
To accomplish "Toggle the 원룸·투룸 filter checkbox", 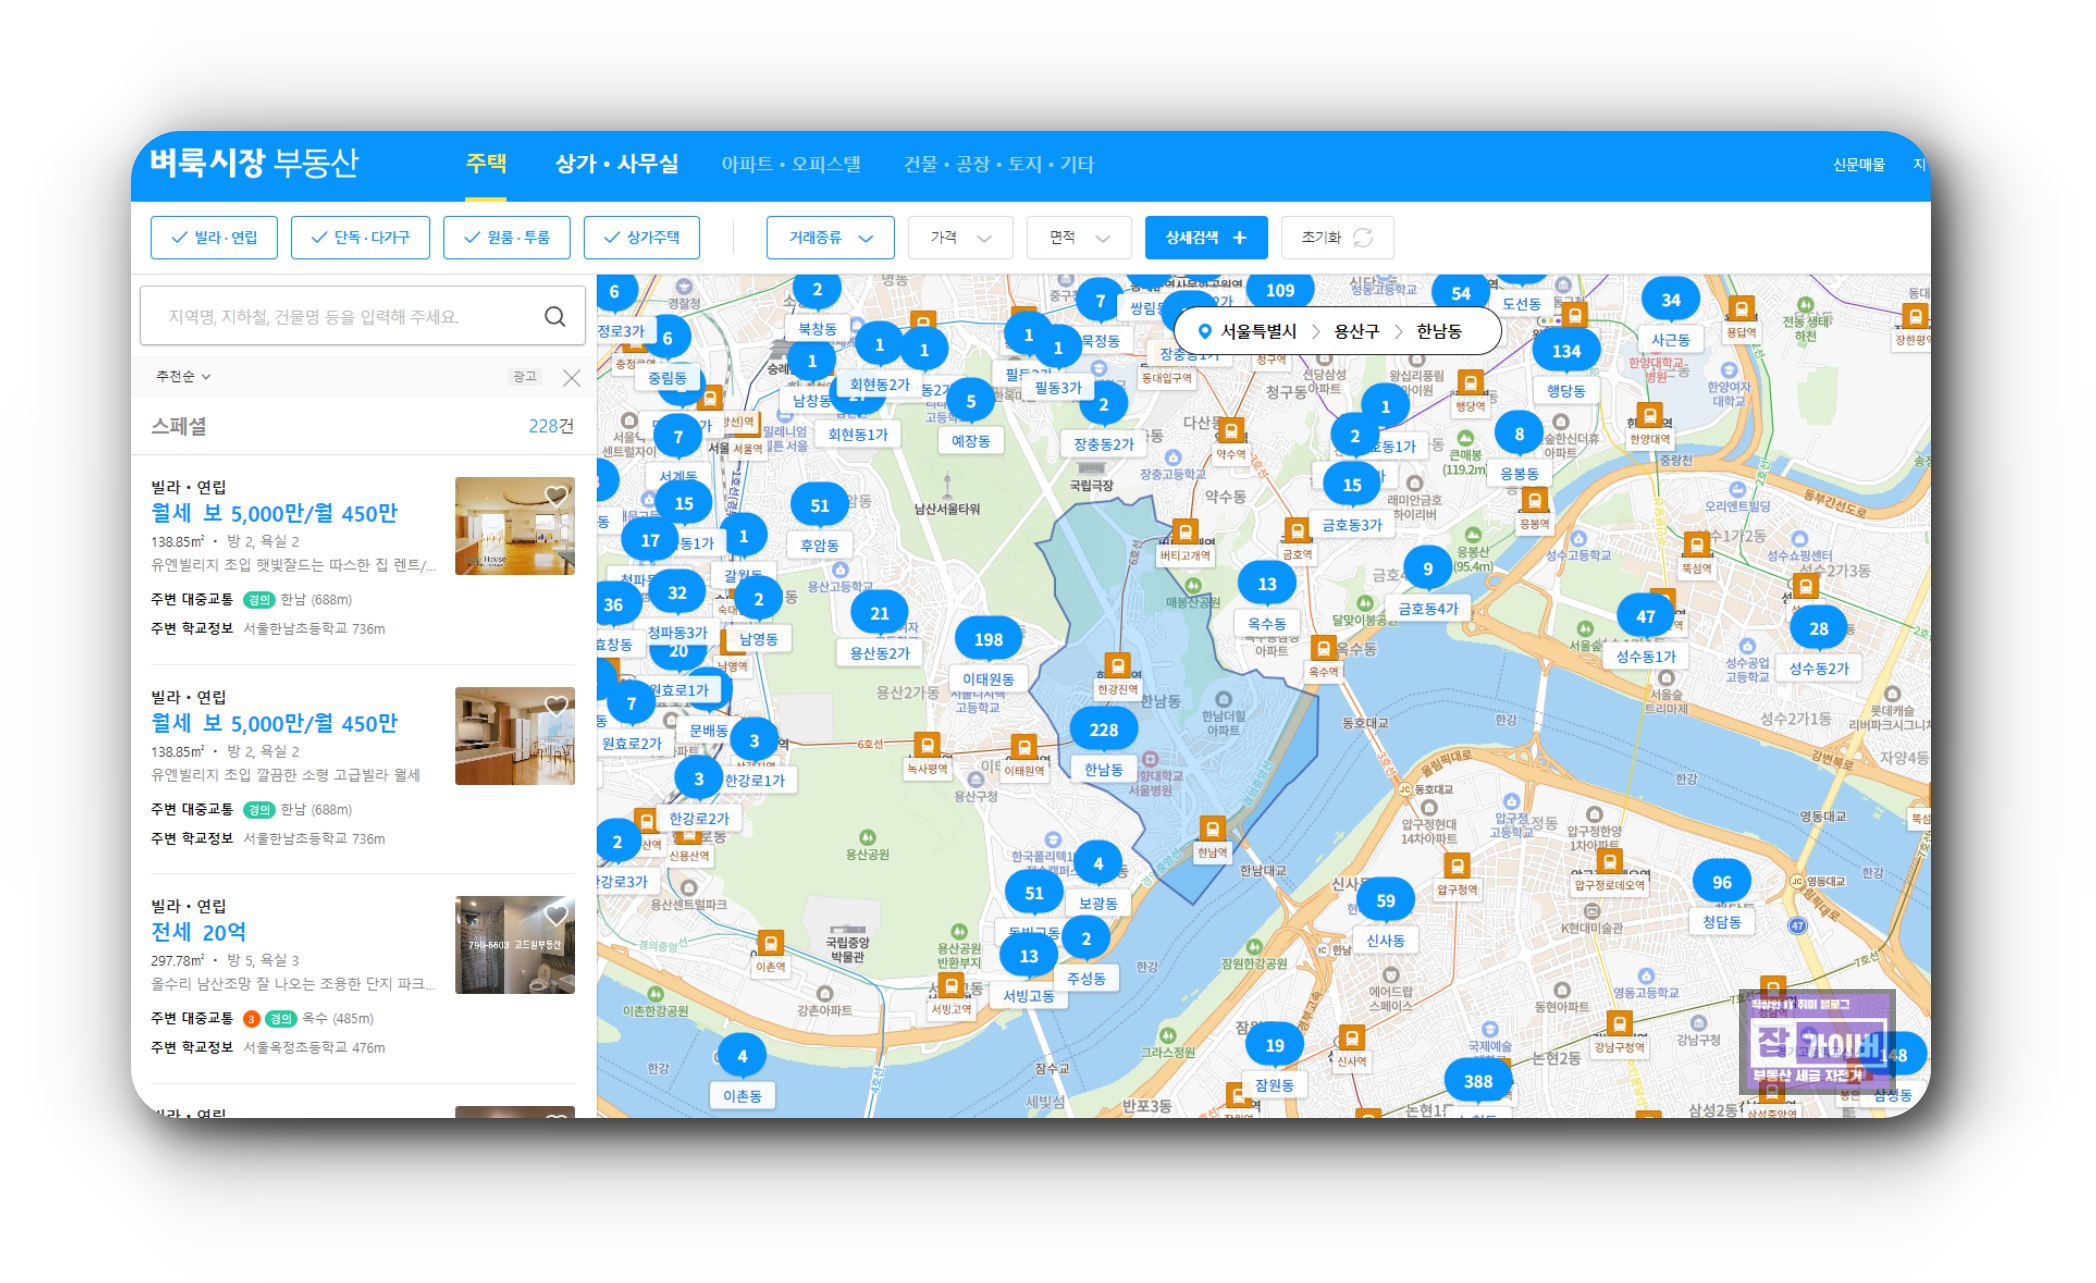I will 507,238.
